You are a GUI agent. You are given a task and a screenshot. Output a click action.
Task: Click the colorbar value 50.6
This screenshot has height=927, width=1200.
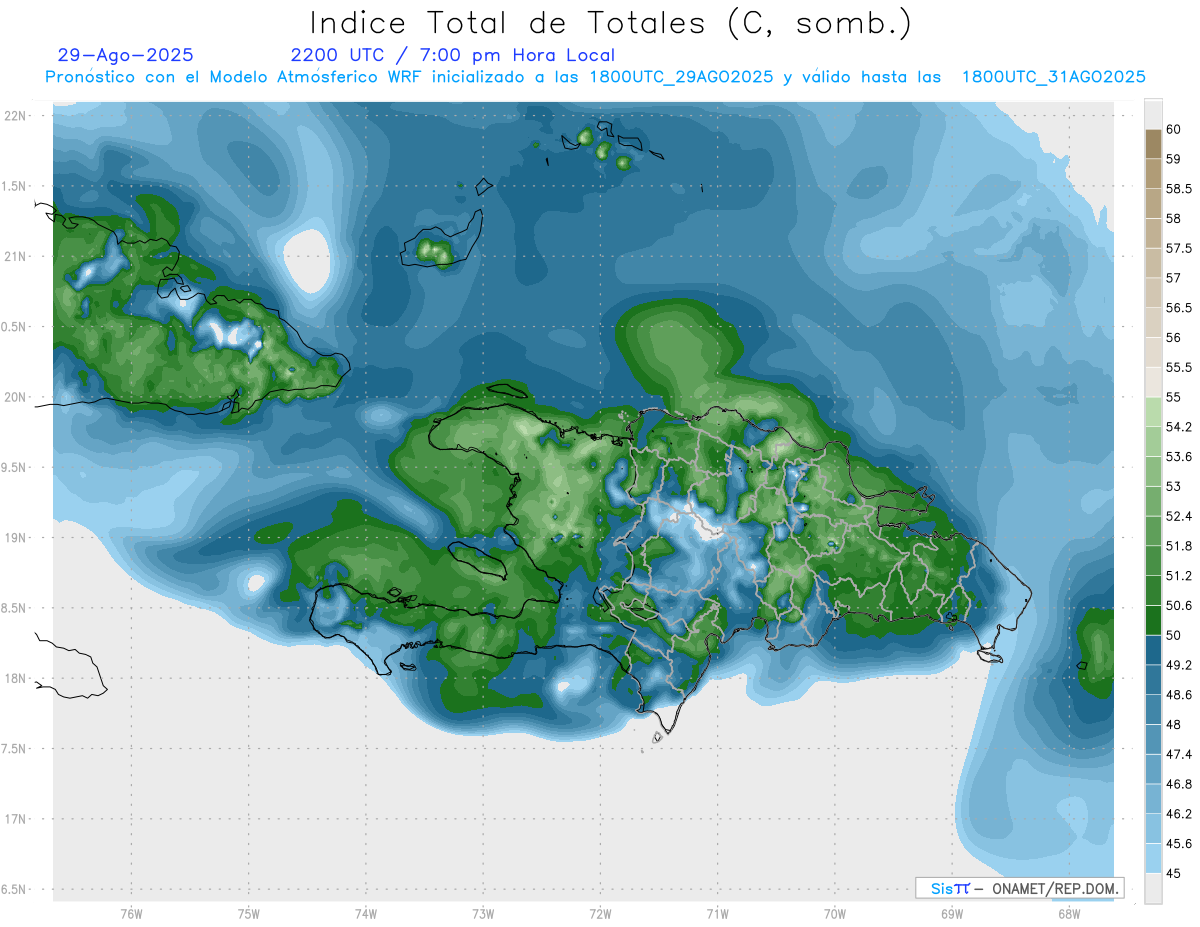[x=1179, y=606]
